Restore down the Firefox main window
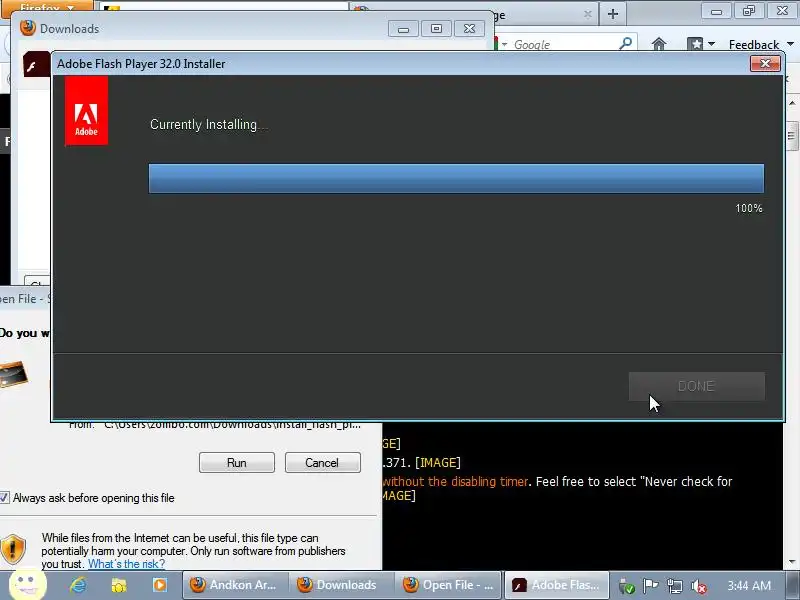 coord(748,11)
